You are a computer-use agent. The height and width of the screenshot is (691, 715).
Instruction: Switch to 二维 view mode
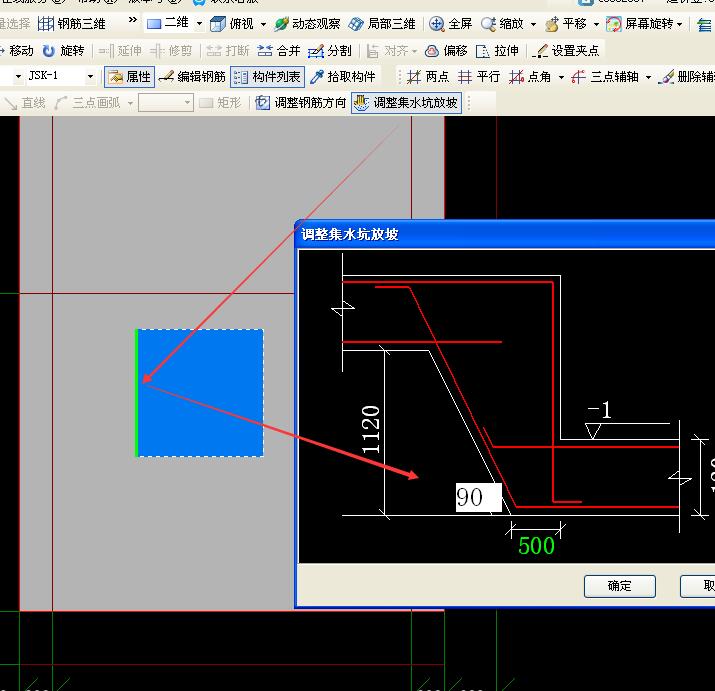(168, 23)
